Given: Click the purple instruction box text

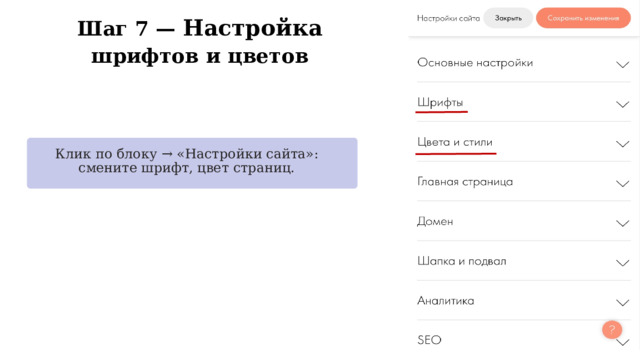Looking at the screenshot, I should coord(187,161).
